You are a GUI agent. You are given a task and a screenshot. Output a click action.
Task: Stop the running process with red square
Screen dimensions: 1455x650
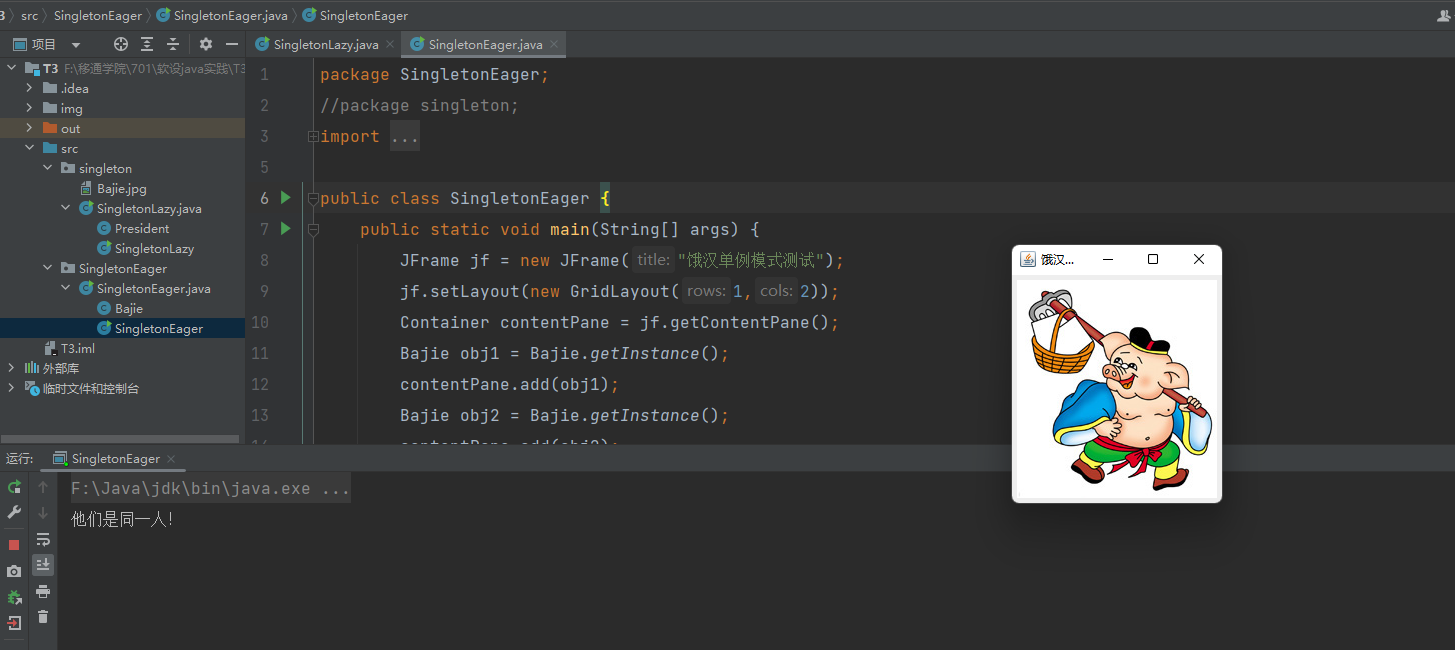pos(14,545)
